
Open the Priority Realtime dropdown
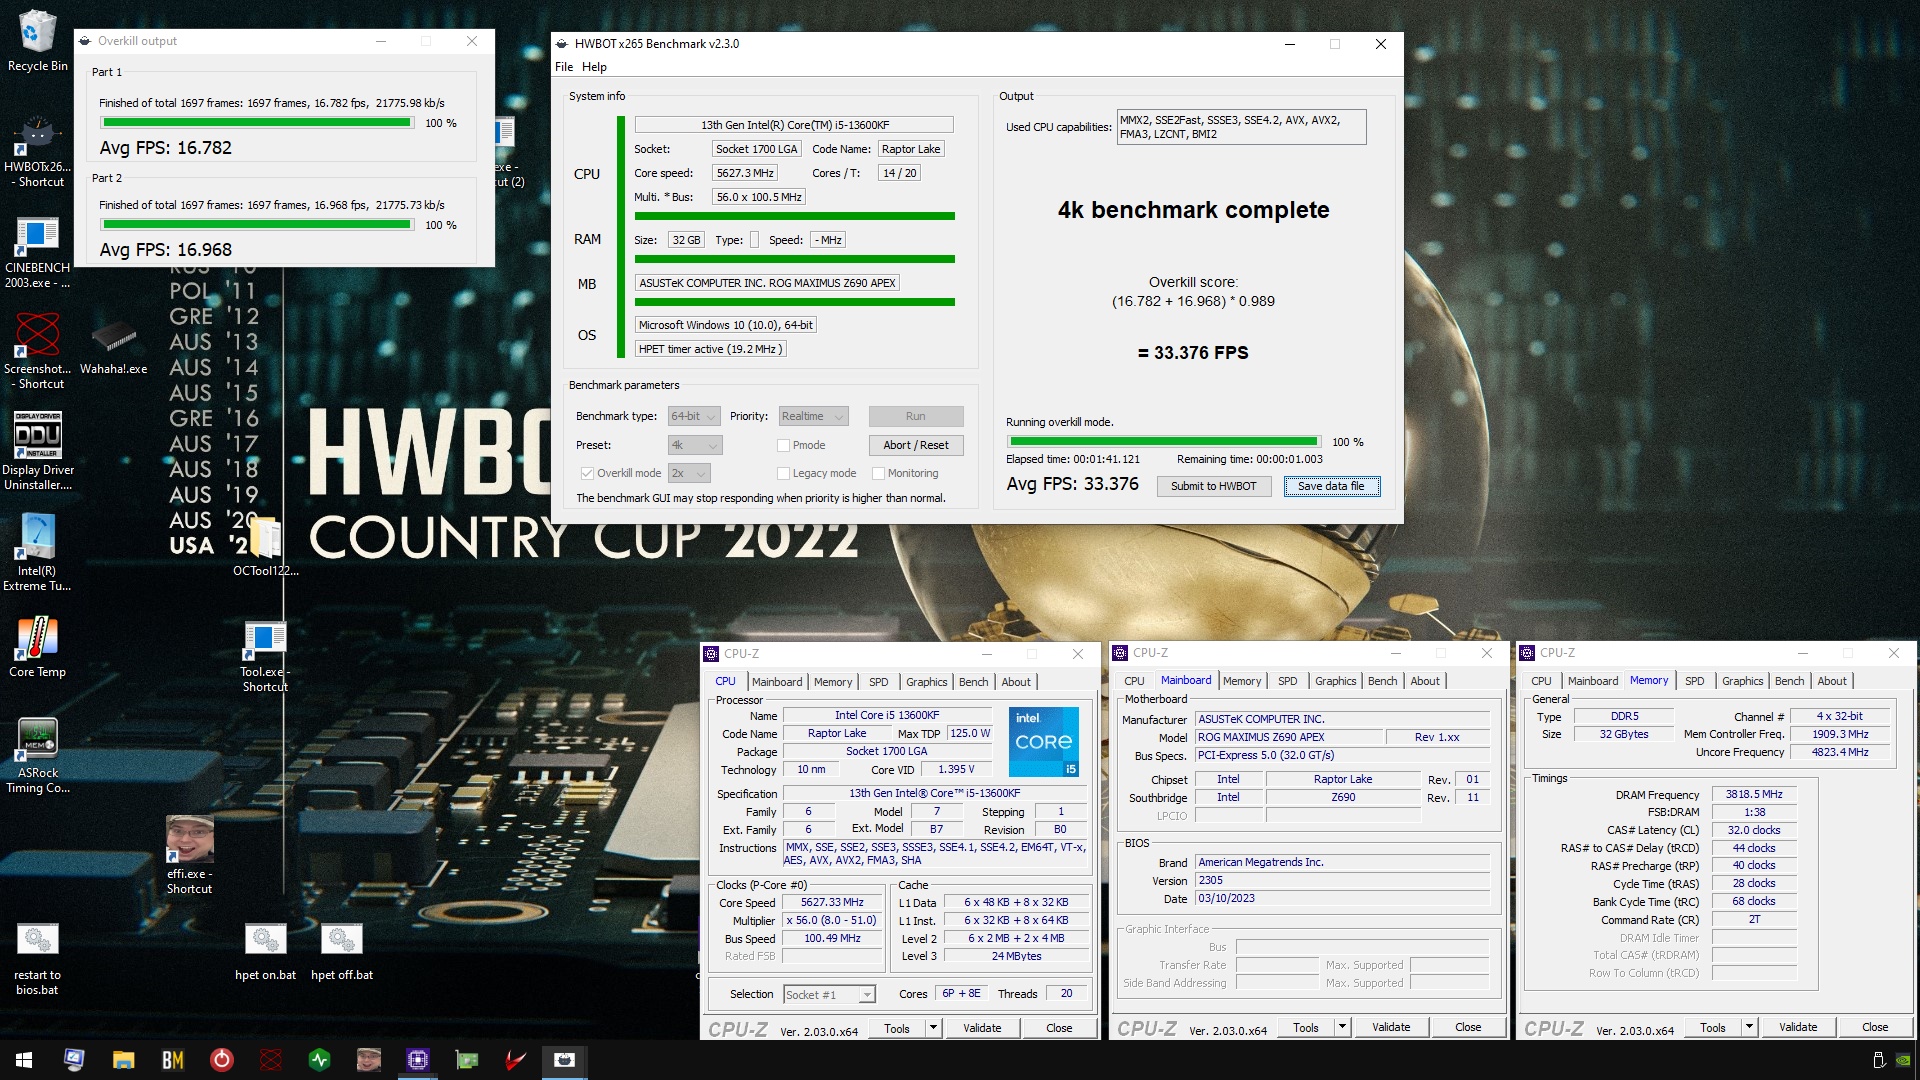[x=813, y=416]
